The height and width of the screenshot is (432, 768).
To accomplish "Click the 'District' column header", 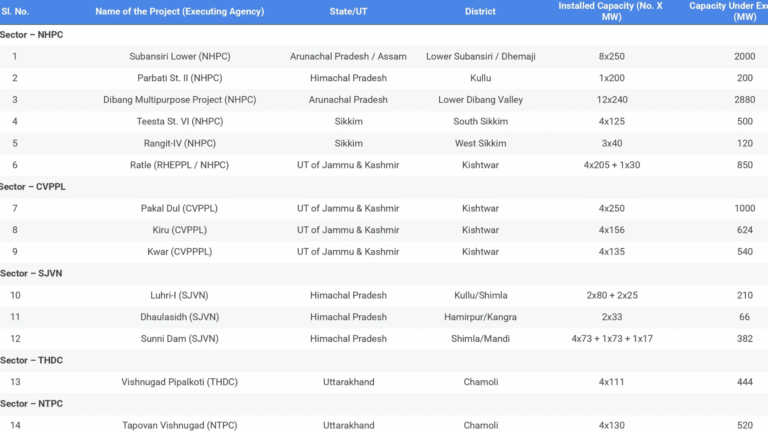I will pyautogui.click(x=480, y=11).
